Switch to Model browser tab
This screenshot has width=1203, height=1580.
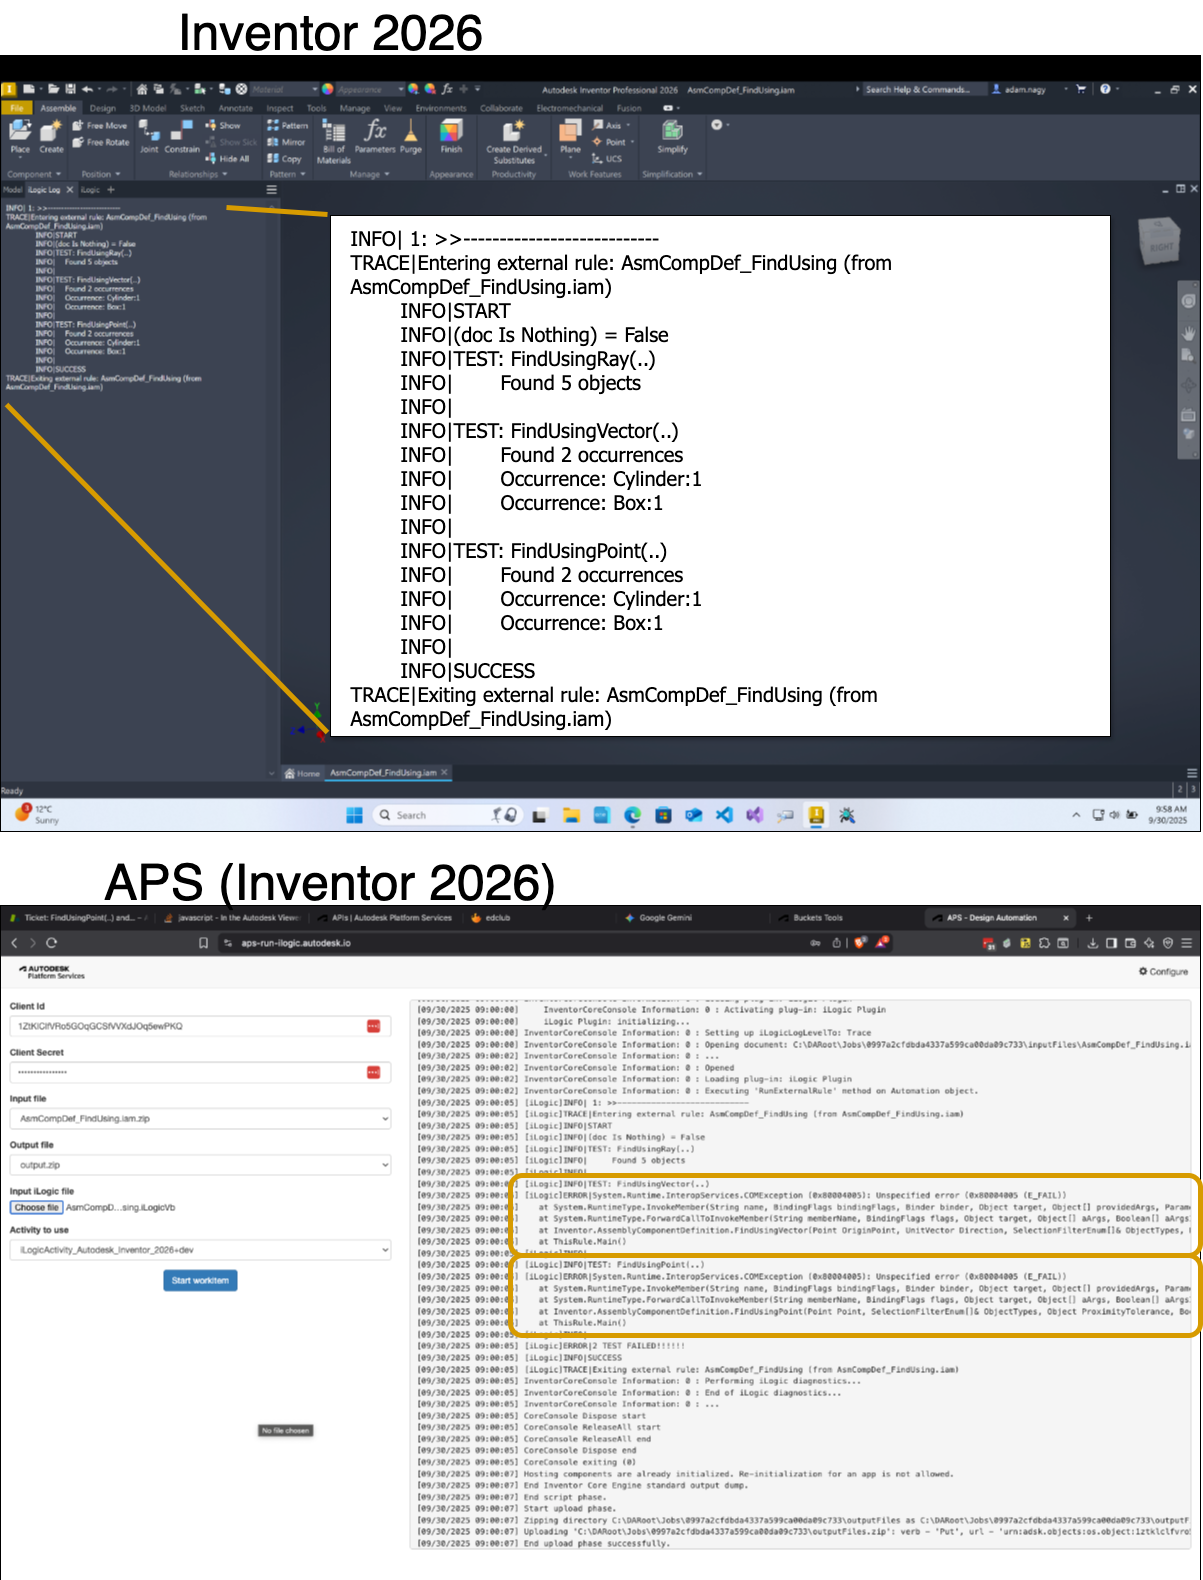click(x=13, y=190)
